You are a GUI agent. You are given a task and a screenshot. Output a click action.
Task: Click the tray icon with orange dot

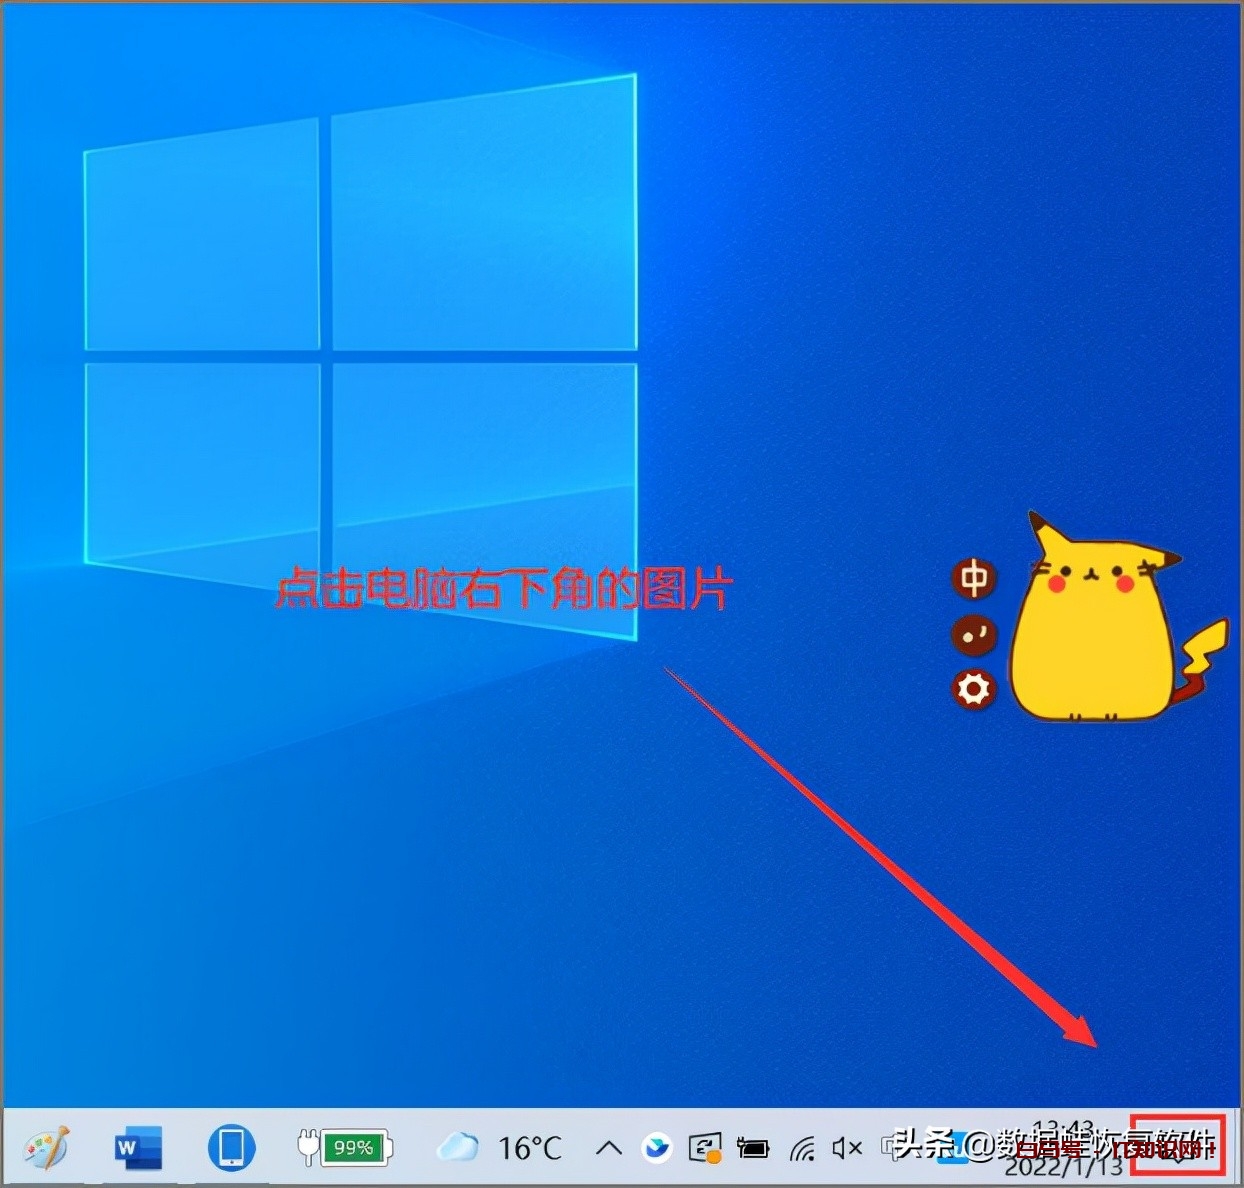point(705,1148)
